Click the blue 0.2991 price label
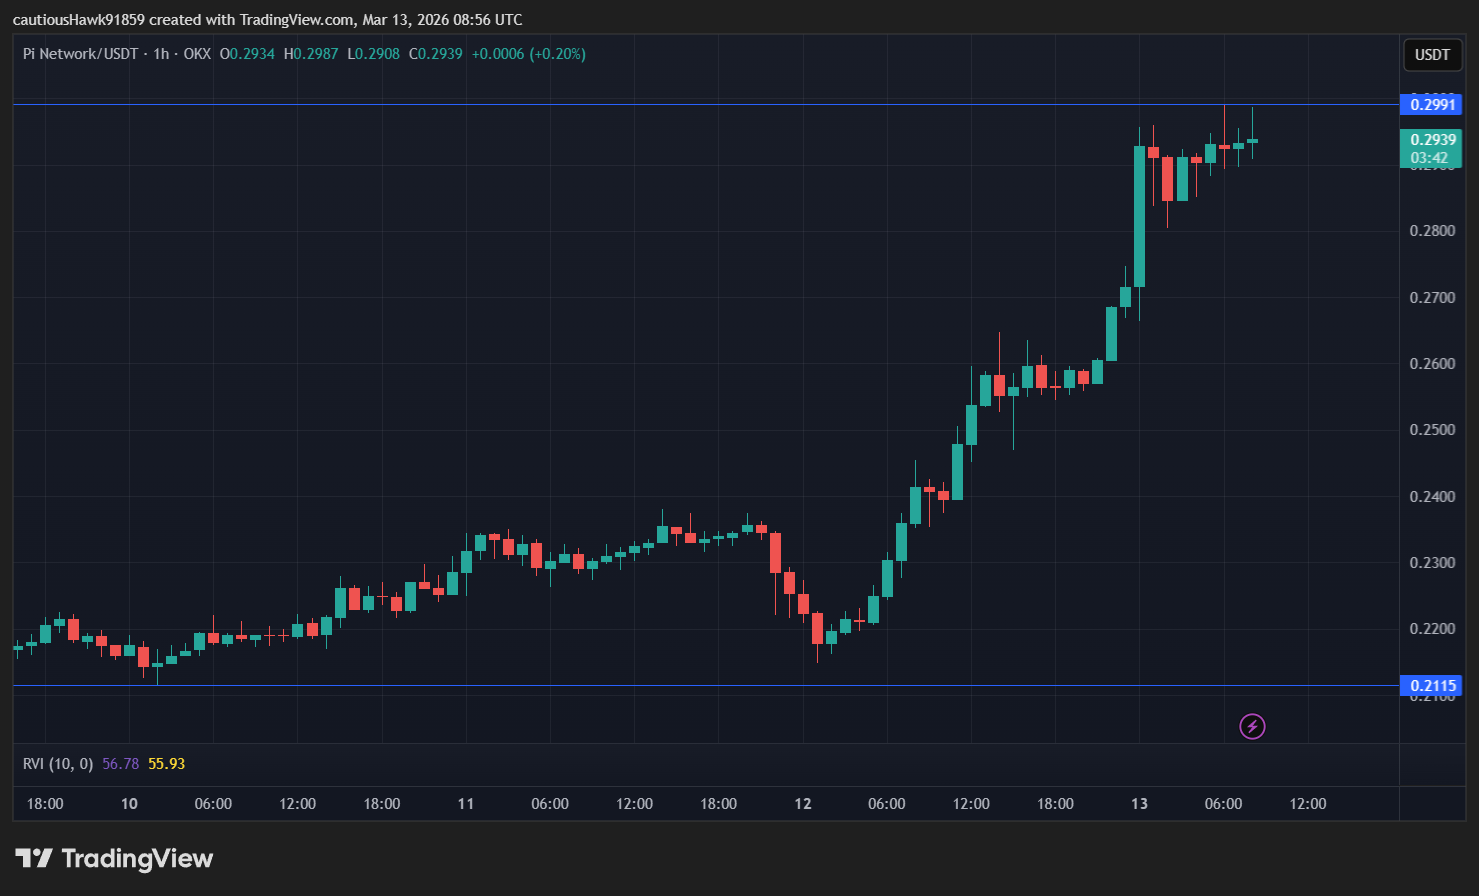 coord(1431,104)
